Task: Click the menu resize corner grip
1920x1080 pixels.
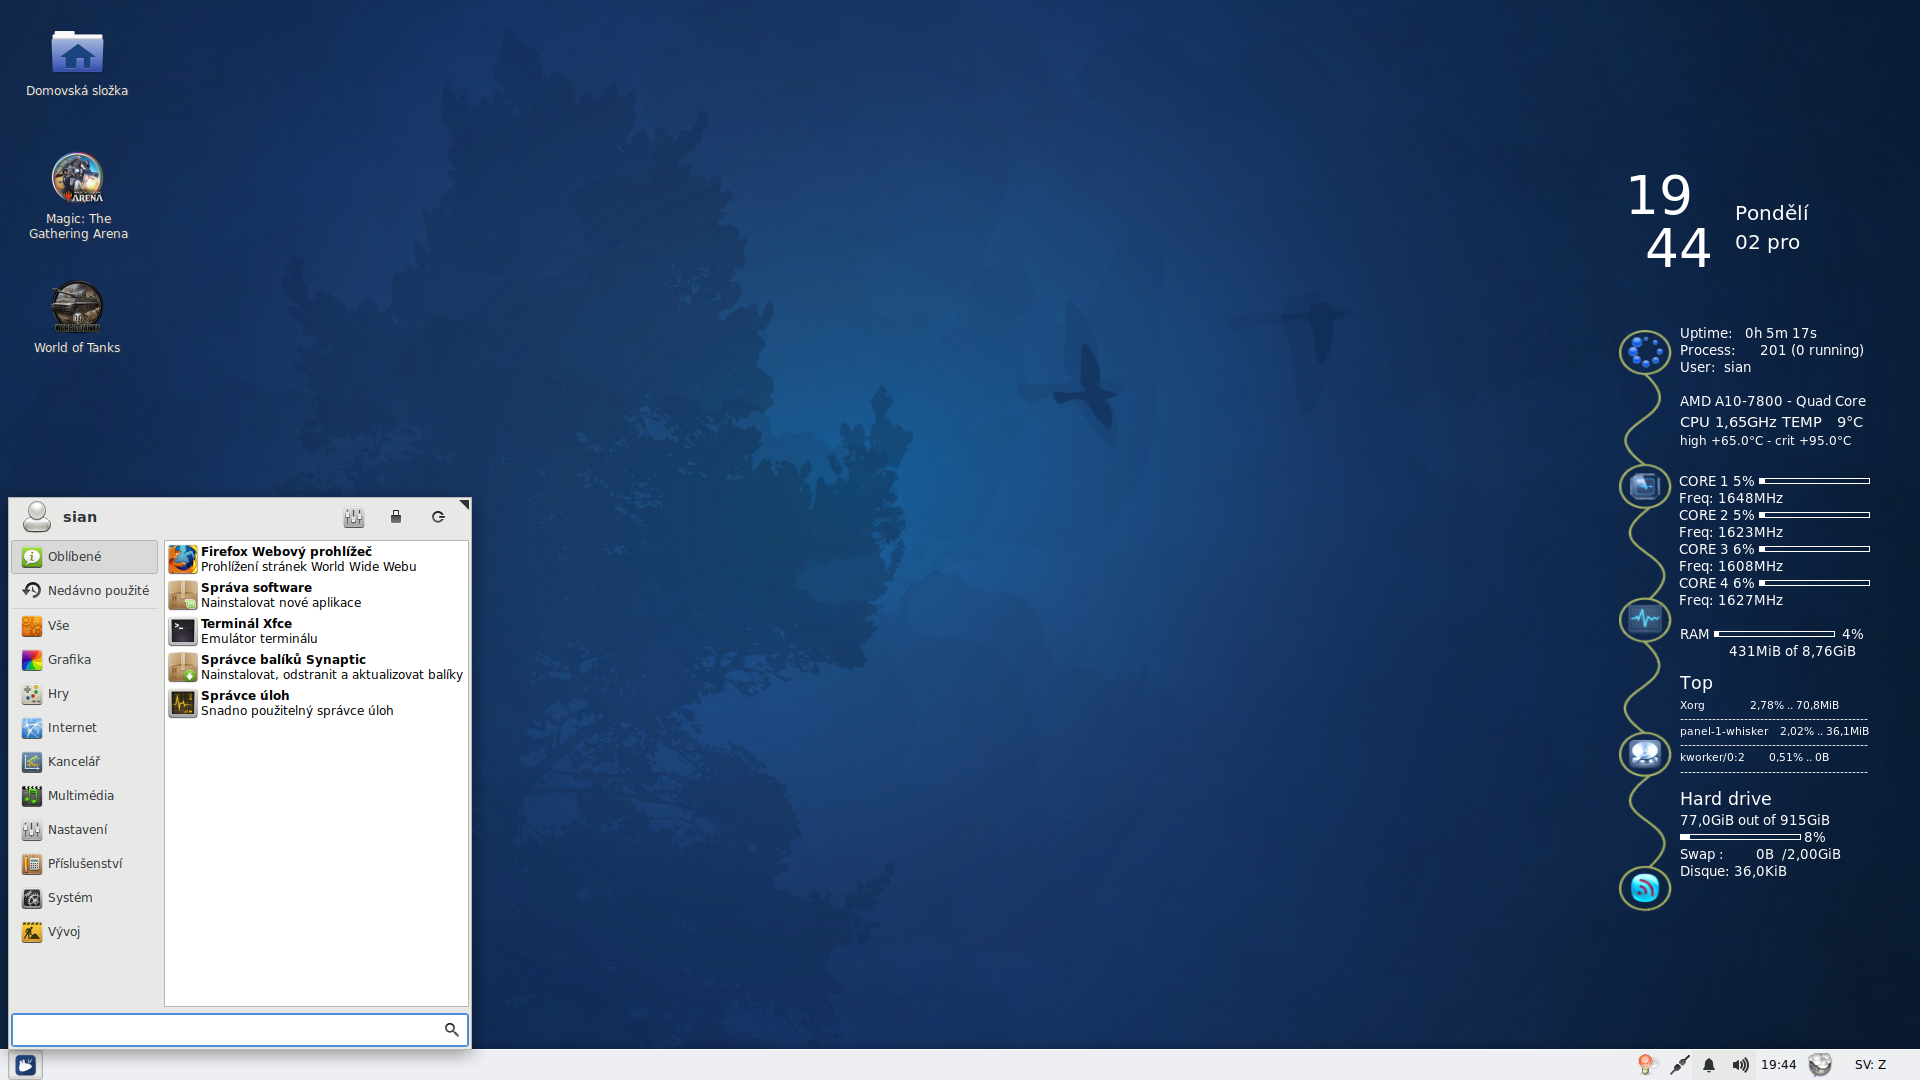Action: (x=465, y=504)
